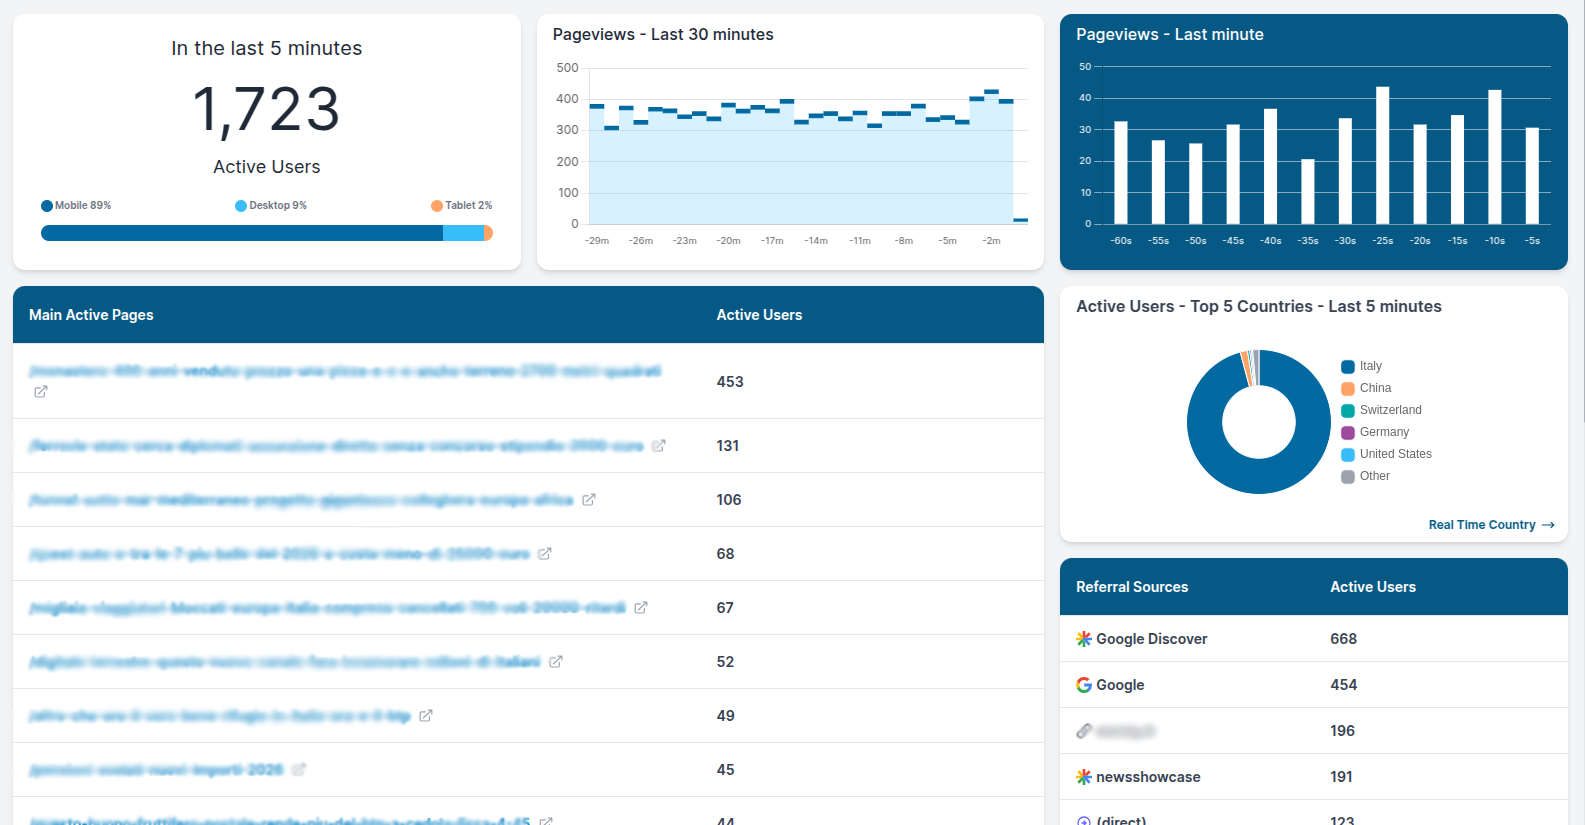1585x825 pixels.
Task: Click the Google logo in Referral Sources
Action: tap(1084, 685)
